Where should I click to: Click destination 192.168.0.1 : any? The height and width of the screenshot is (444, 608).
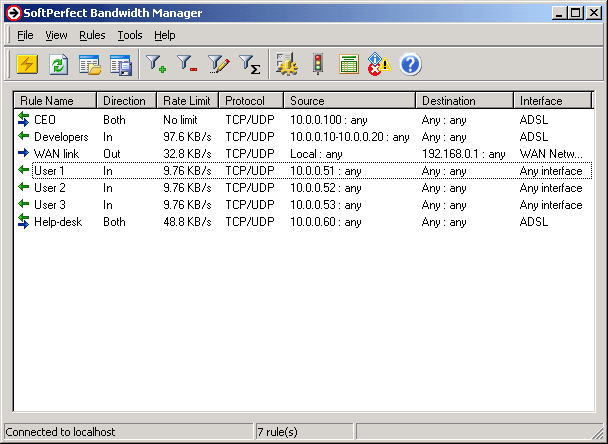click(x=463, y=154)
